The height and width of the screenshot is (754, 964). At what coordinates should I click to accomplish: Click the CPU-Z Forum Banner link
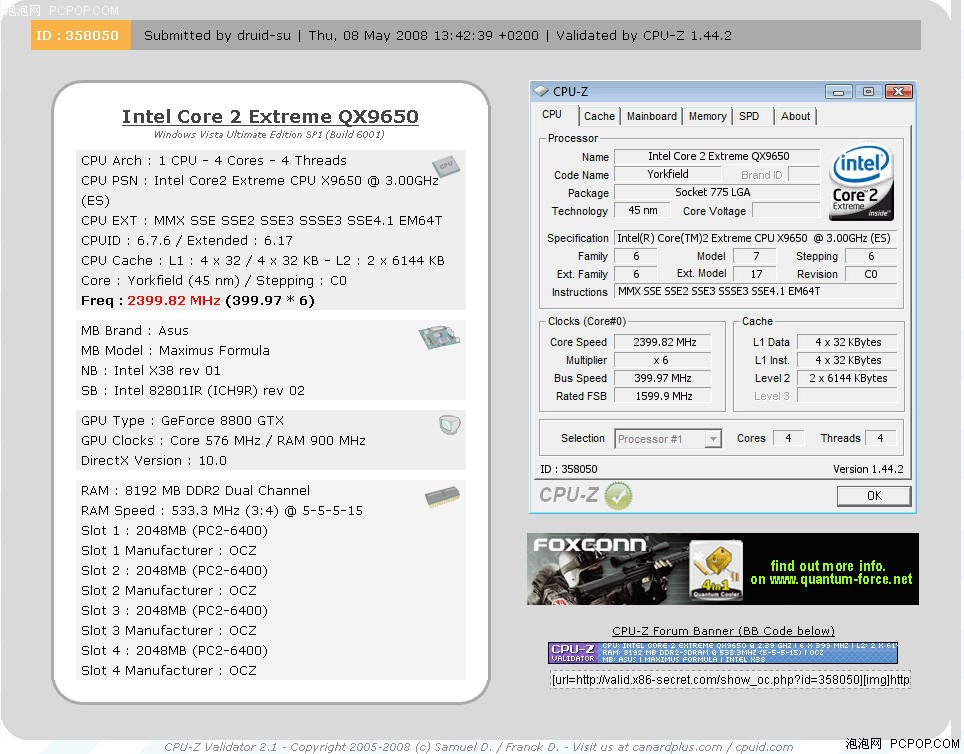coord(723,631)
